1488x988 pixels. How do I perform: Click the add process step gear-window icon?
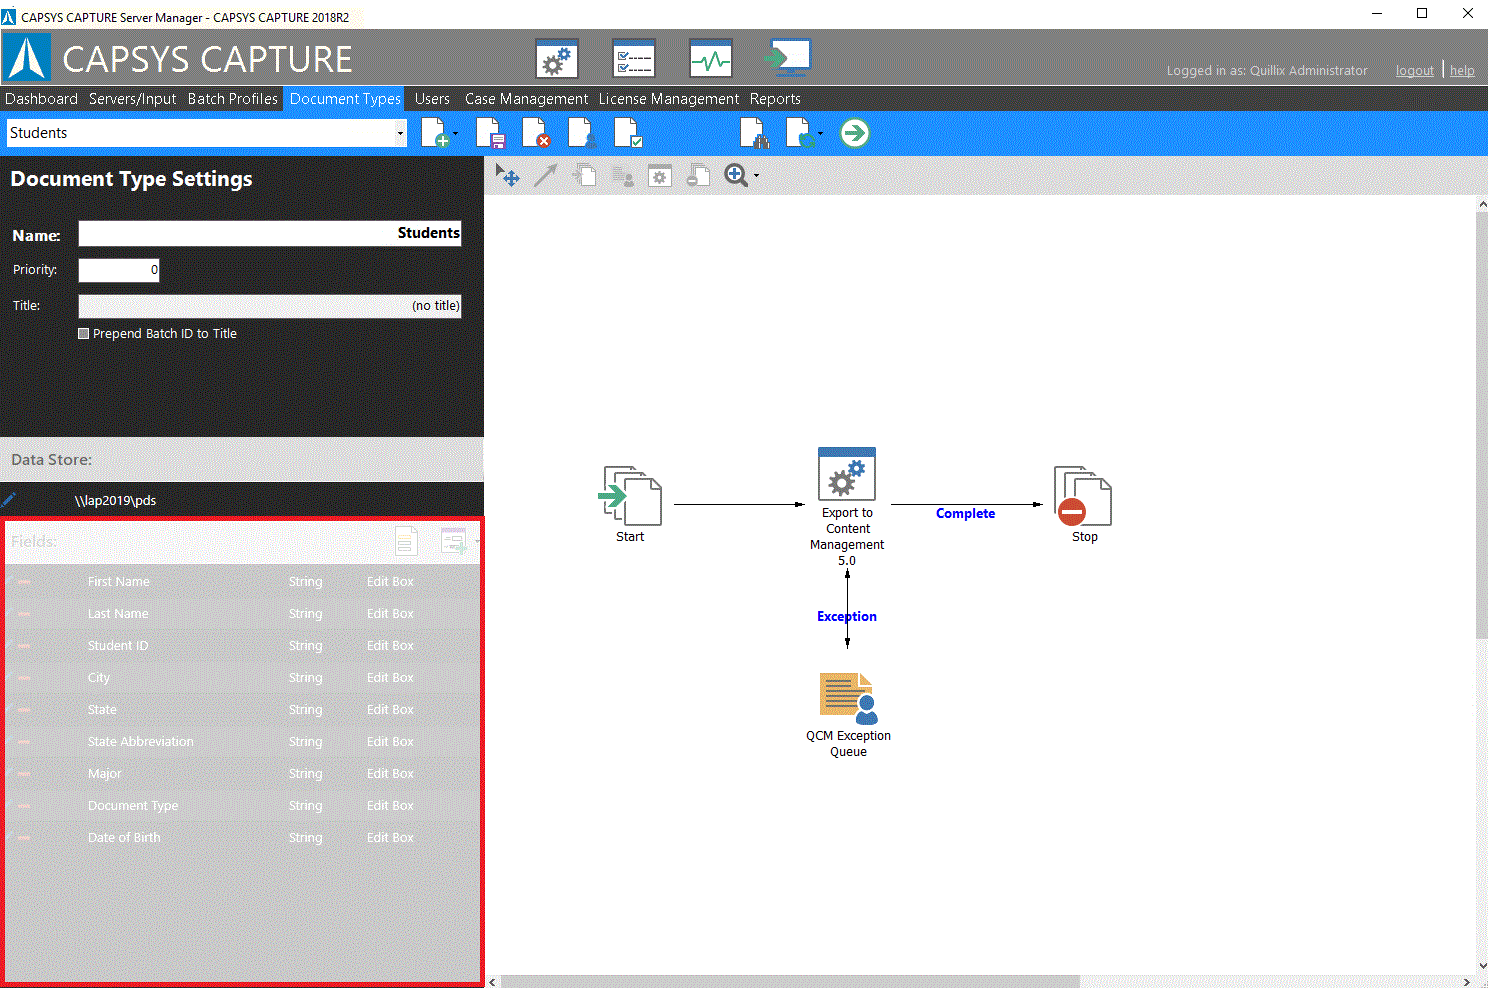point(660,176)
